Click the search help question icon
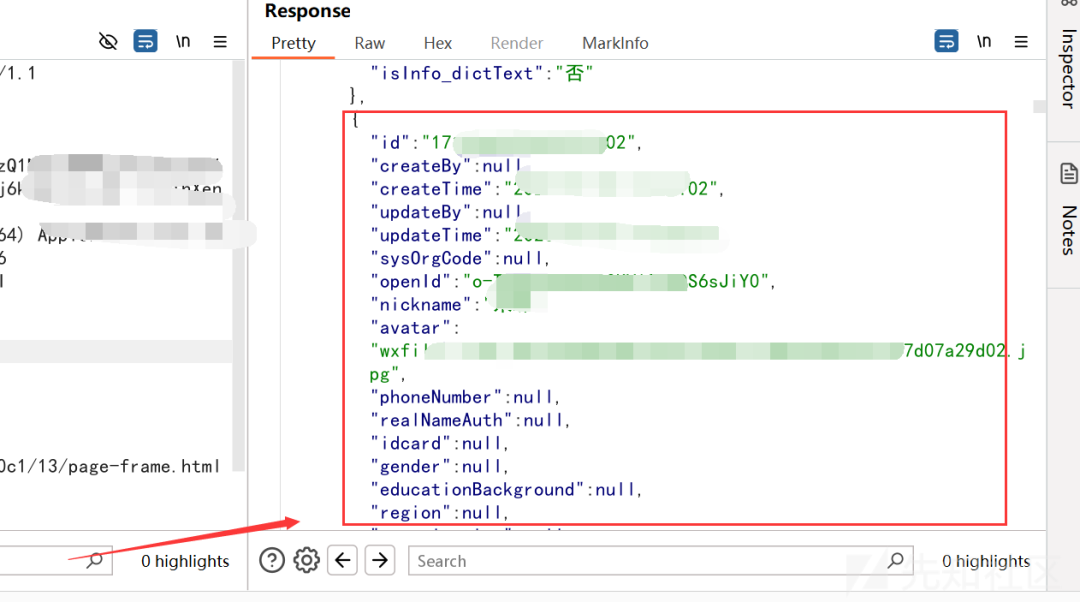Screen dimensions: 1080x602 pos(272,560)
